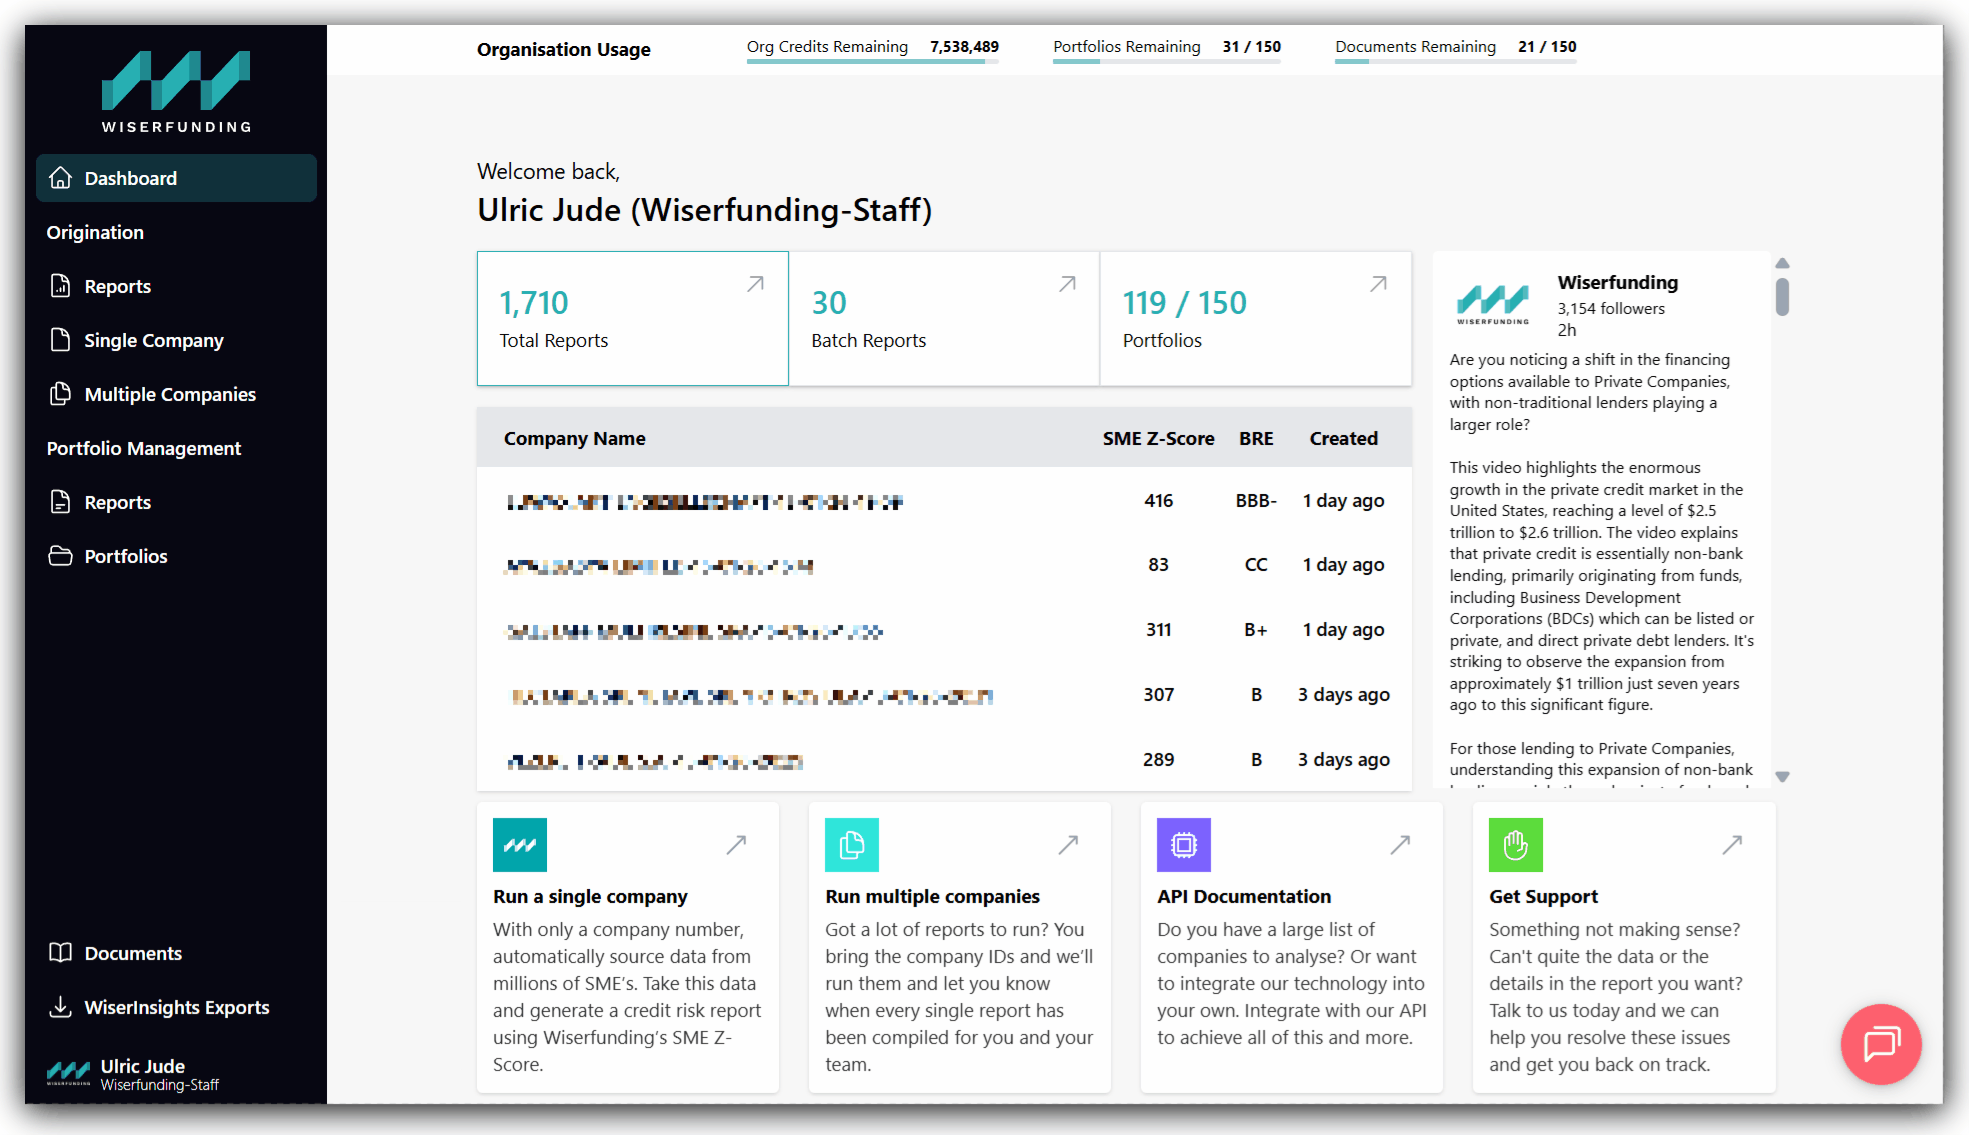The image size is (1969, 1135).
Task: Open the Documents sidebar item
Action: [x=132, y=953]
